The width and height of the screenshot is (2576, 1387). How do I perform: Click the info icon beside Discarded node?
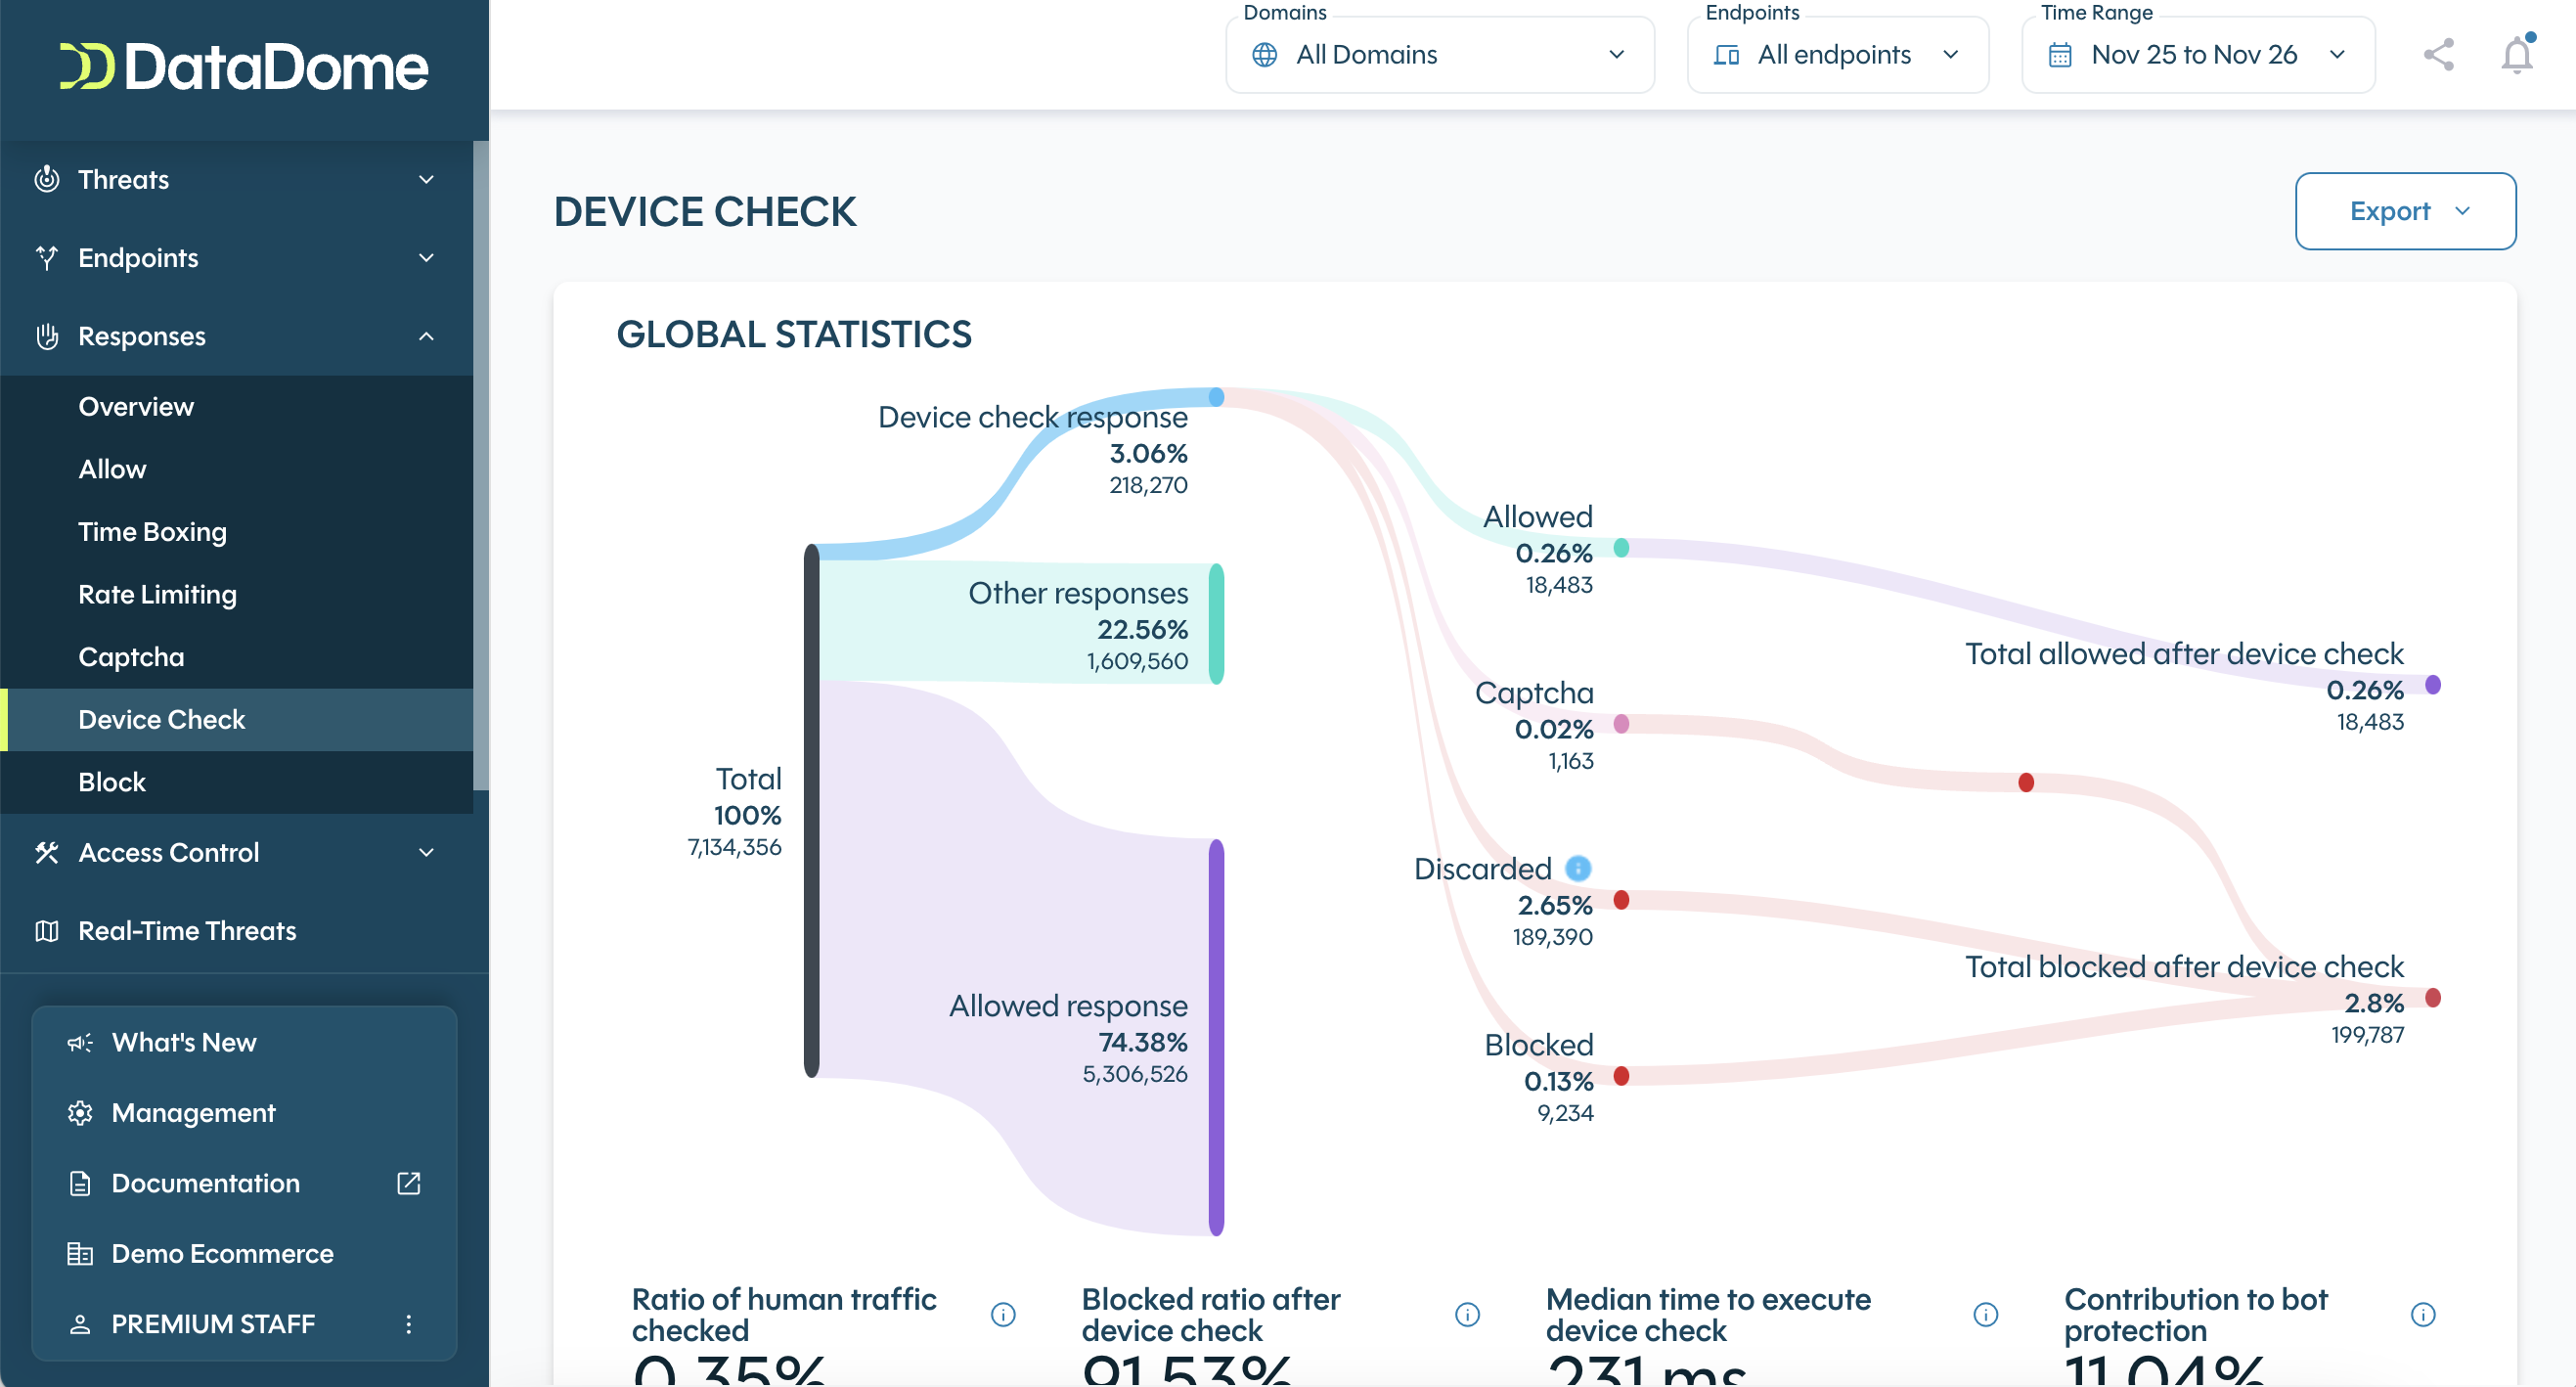(1578, 868)
